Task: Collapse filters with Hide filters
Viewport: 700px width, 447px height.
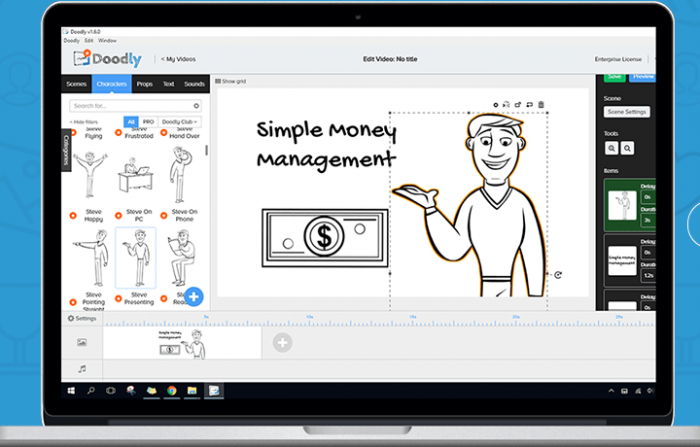Action: (83, 122)
